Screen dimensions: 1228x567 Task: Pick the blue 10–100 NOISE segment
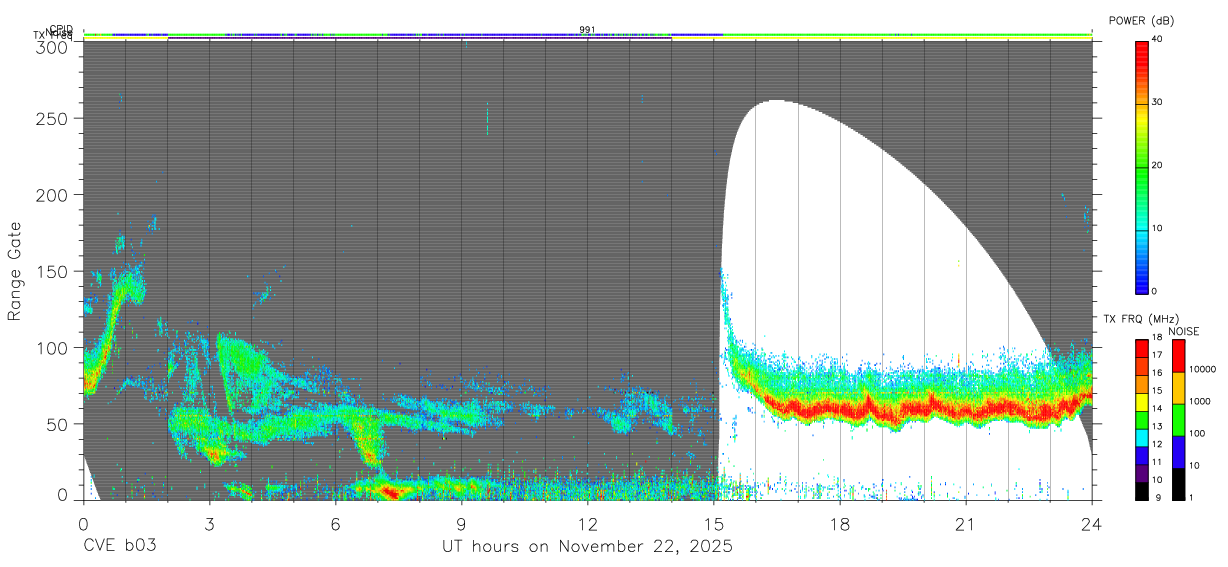coord(1178,452)
